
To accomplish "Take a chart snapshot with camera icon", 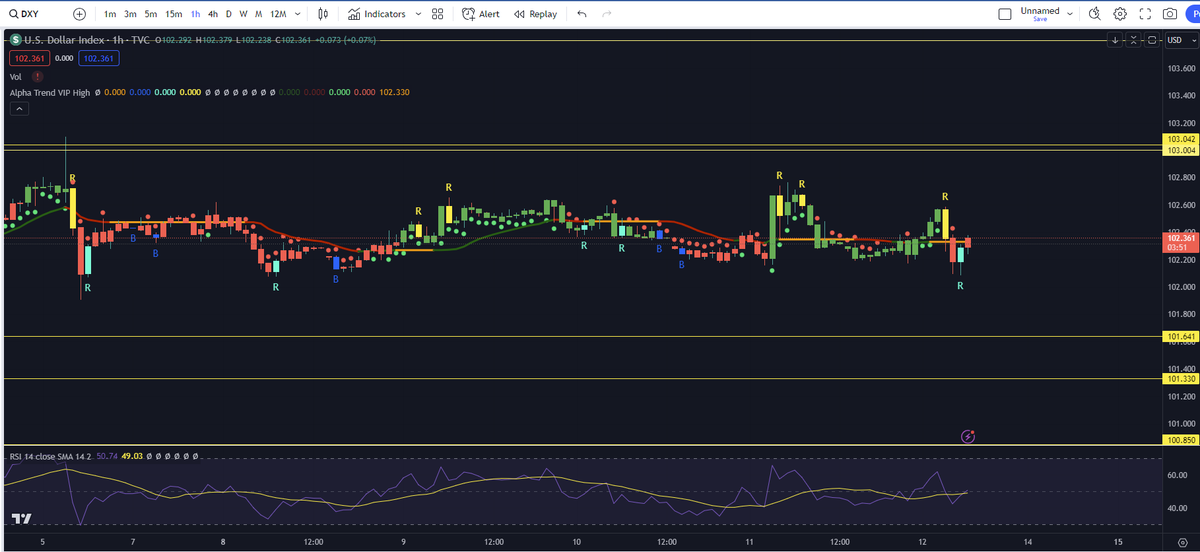I will 1171,14.
